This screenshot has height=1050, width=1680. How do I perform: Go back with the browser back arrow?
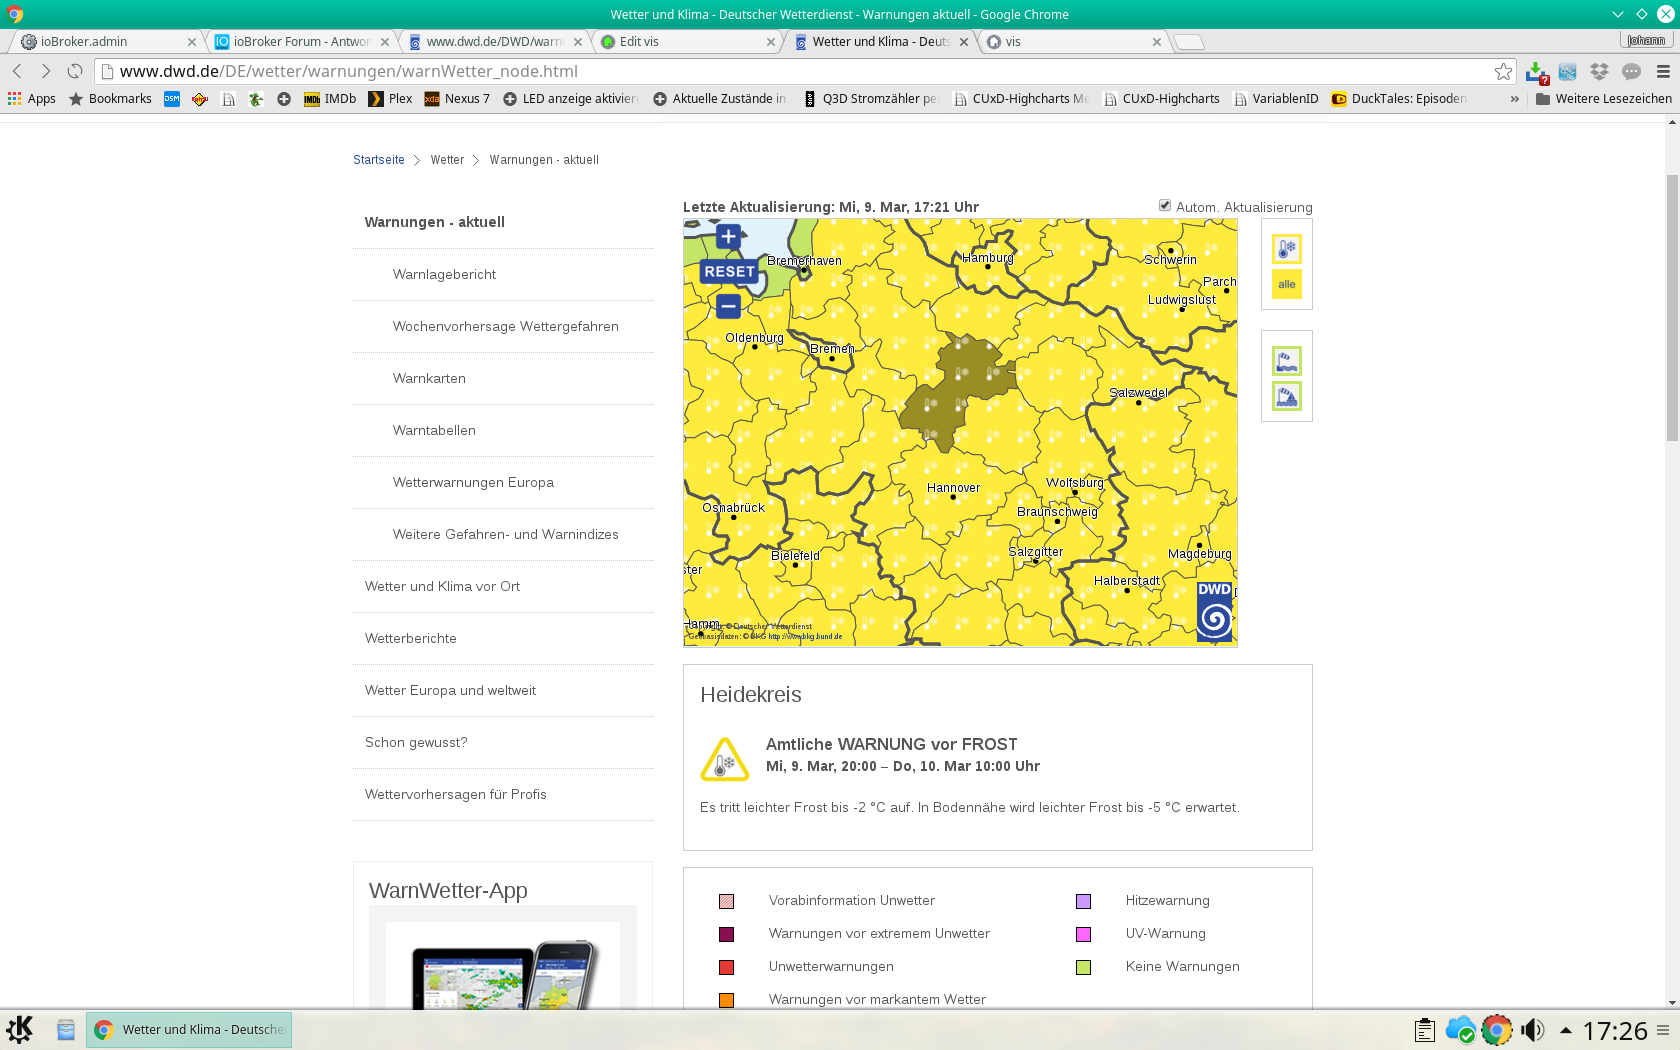click(x=17, y=71)
